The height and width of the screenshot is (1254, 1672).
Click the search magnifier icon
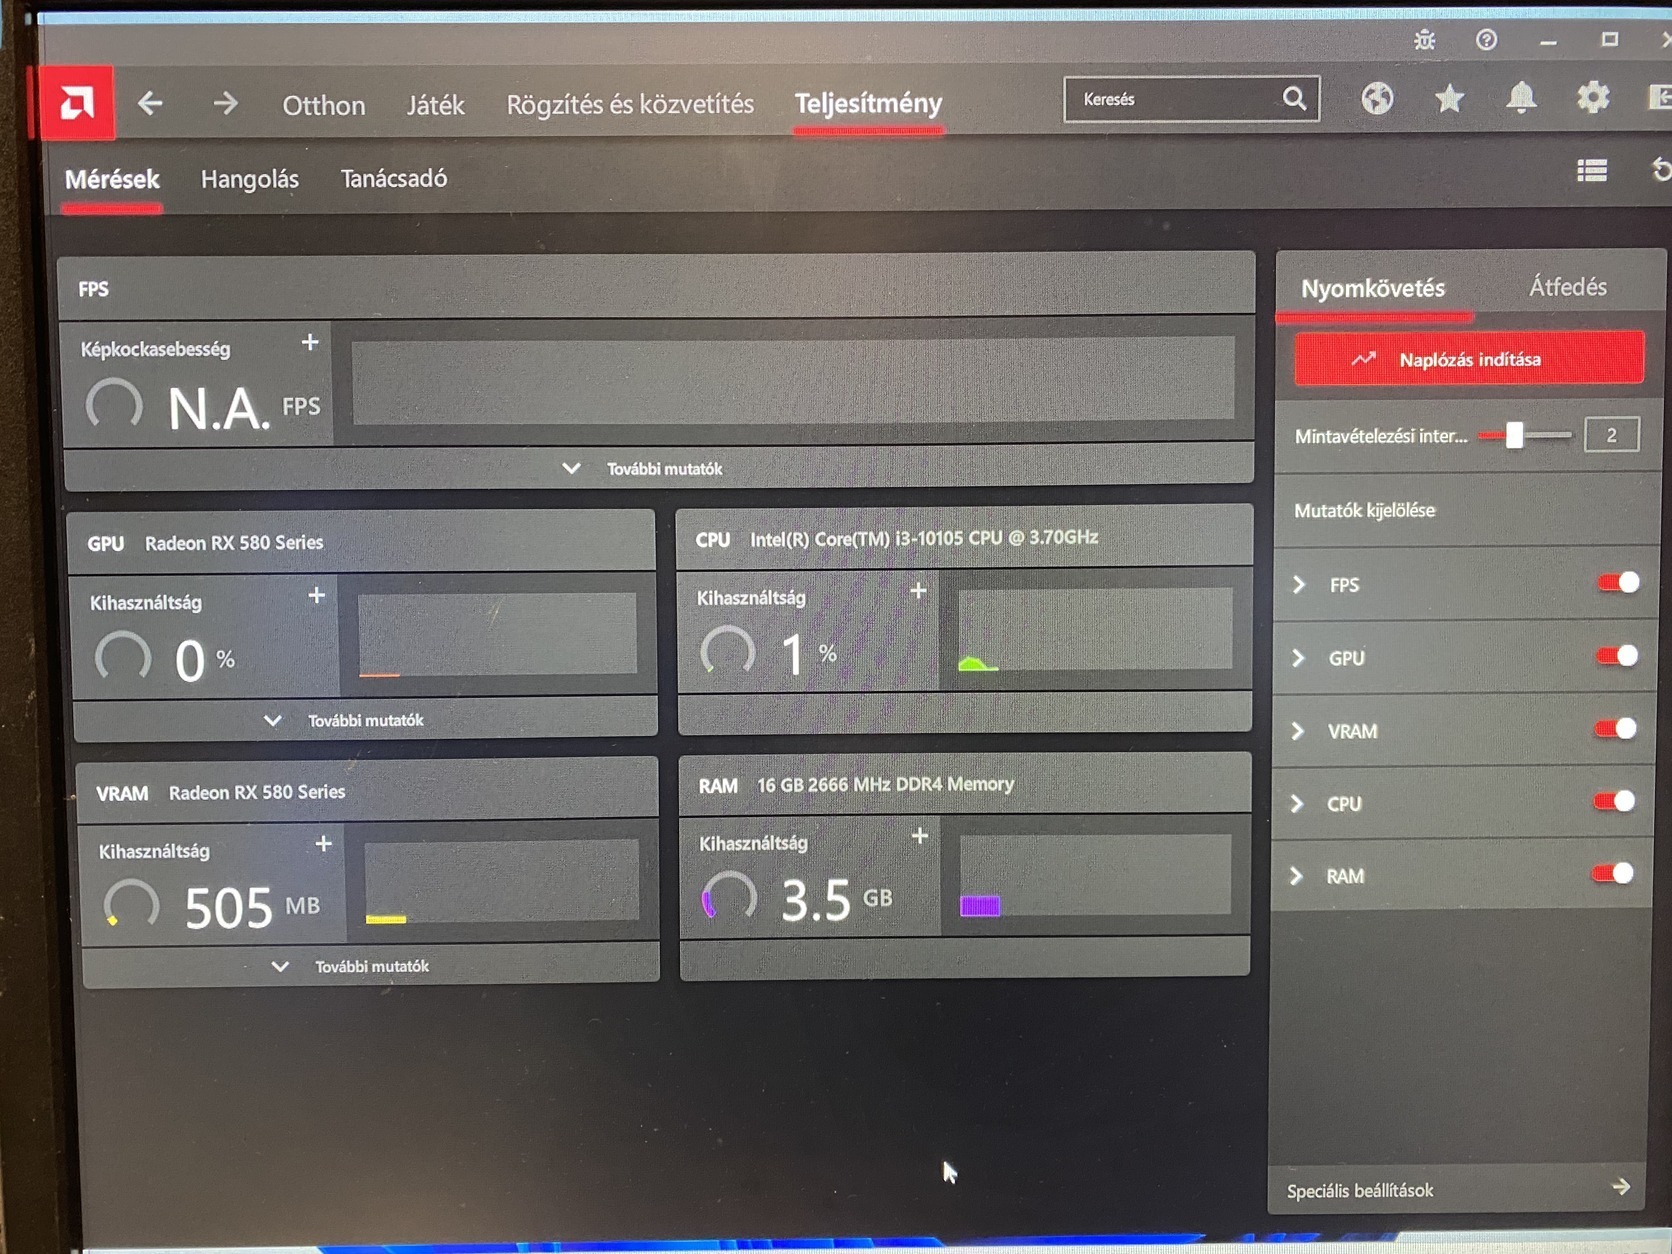(1294, 98)
